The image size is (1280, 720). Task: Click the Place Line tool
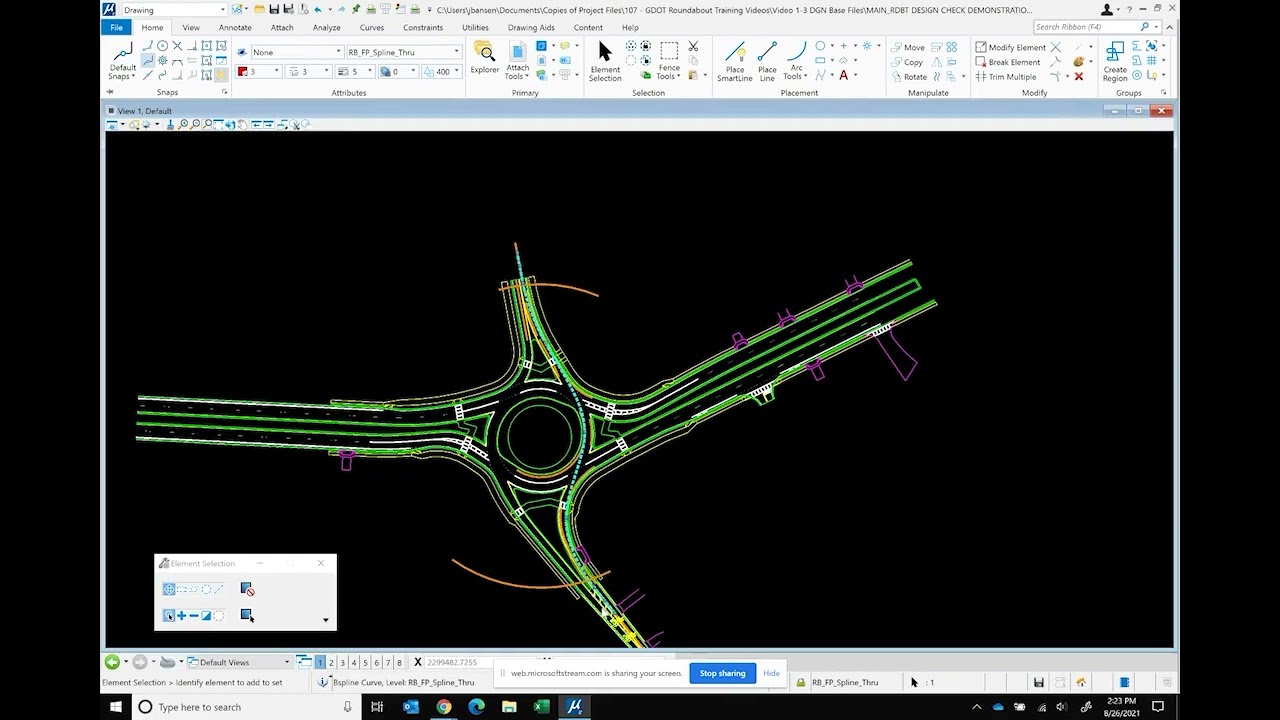click(767, 61)
